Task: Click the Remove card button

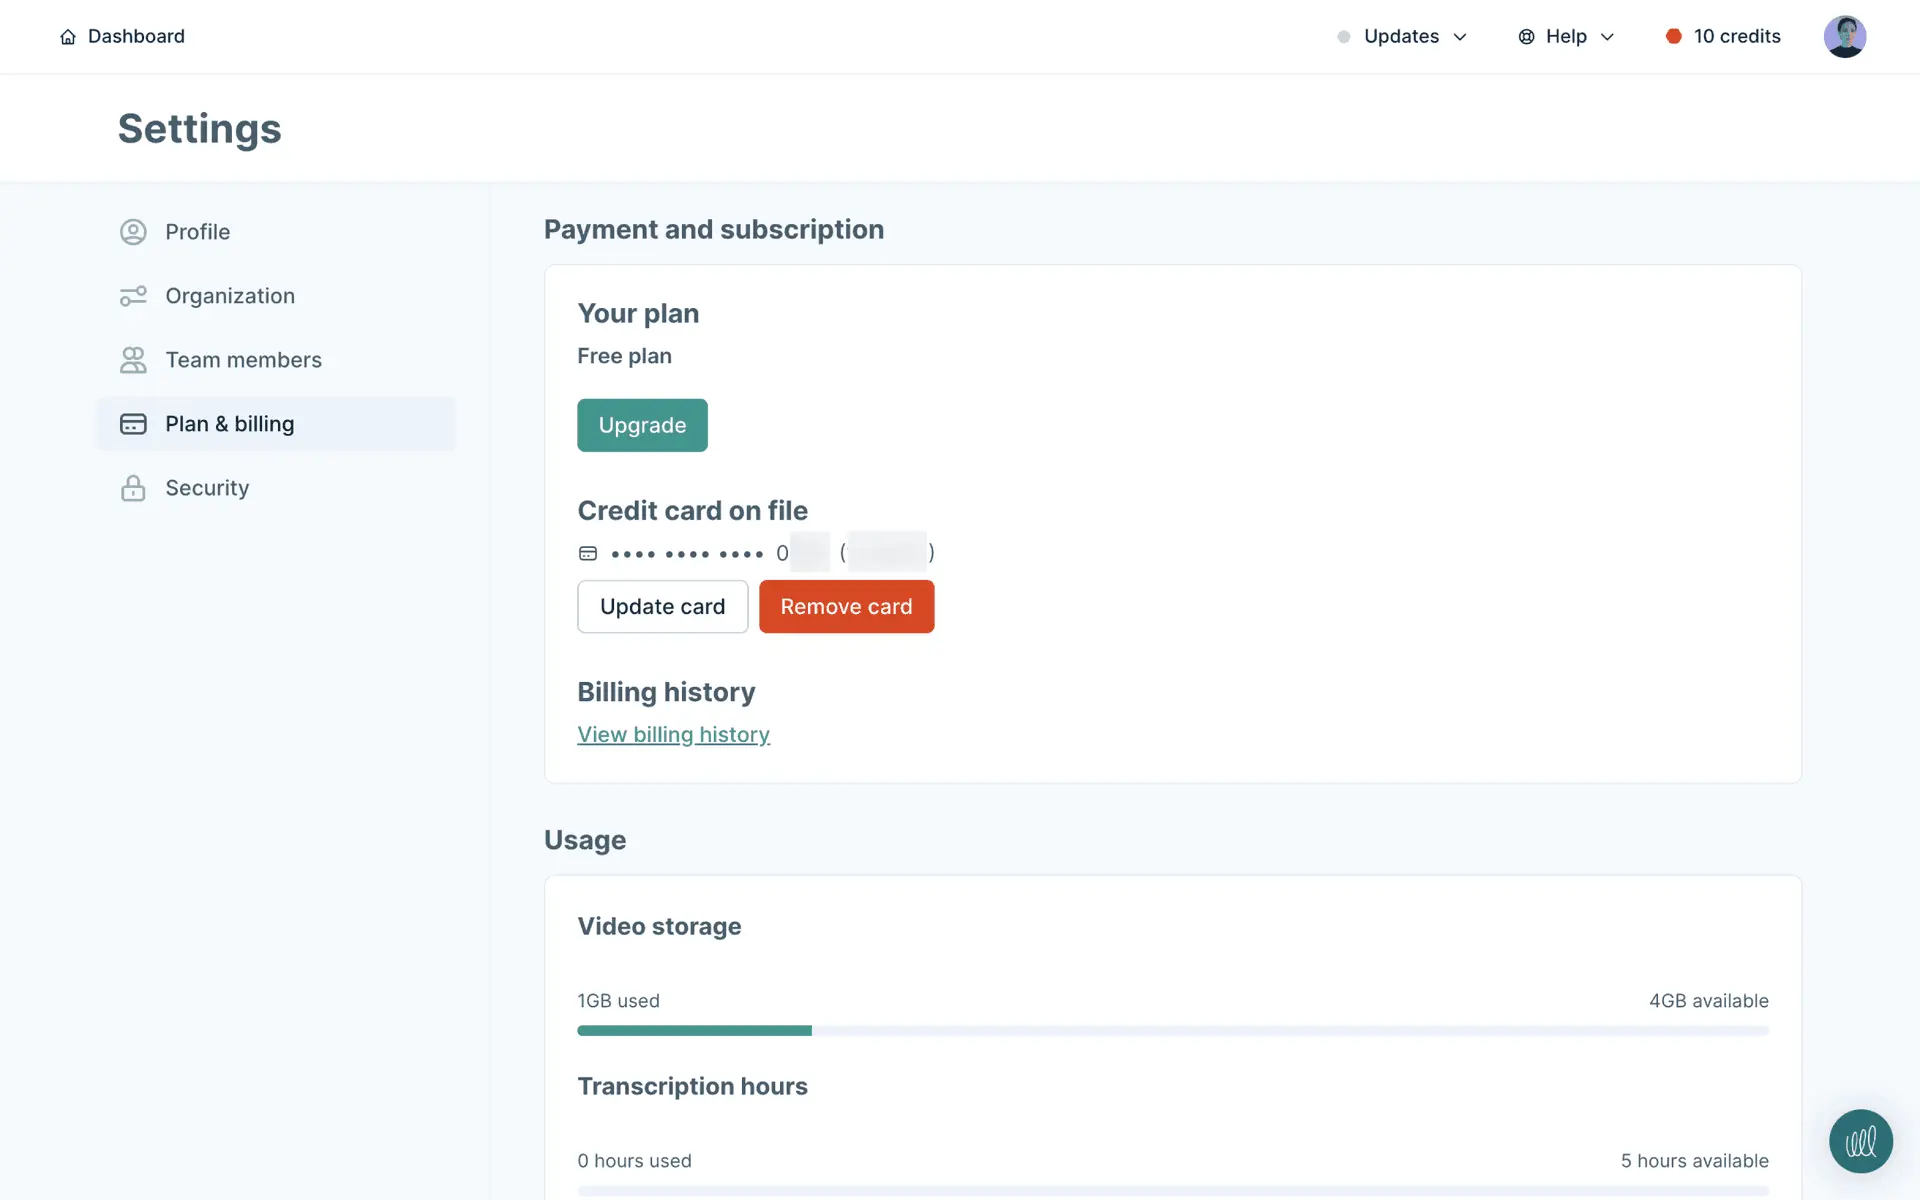Action: [846, 607]
